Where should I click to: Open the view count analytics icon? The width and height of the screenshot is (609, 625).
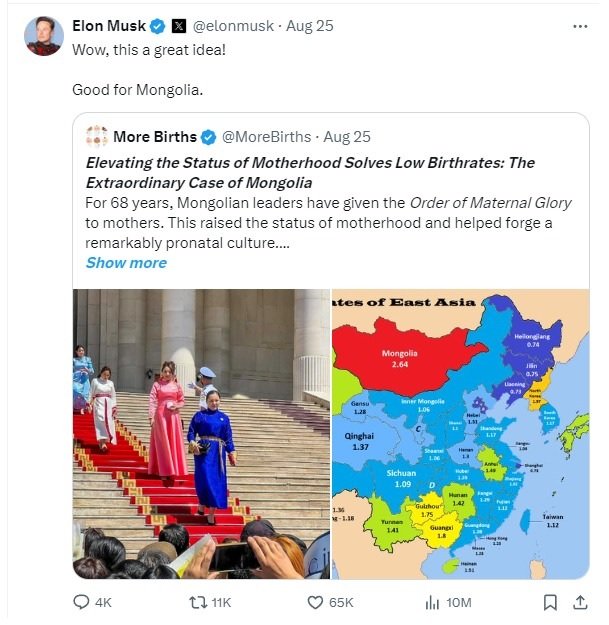(433, 602)
